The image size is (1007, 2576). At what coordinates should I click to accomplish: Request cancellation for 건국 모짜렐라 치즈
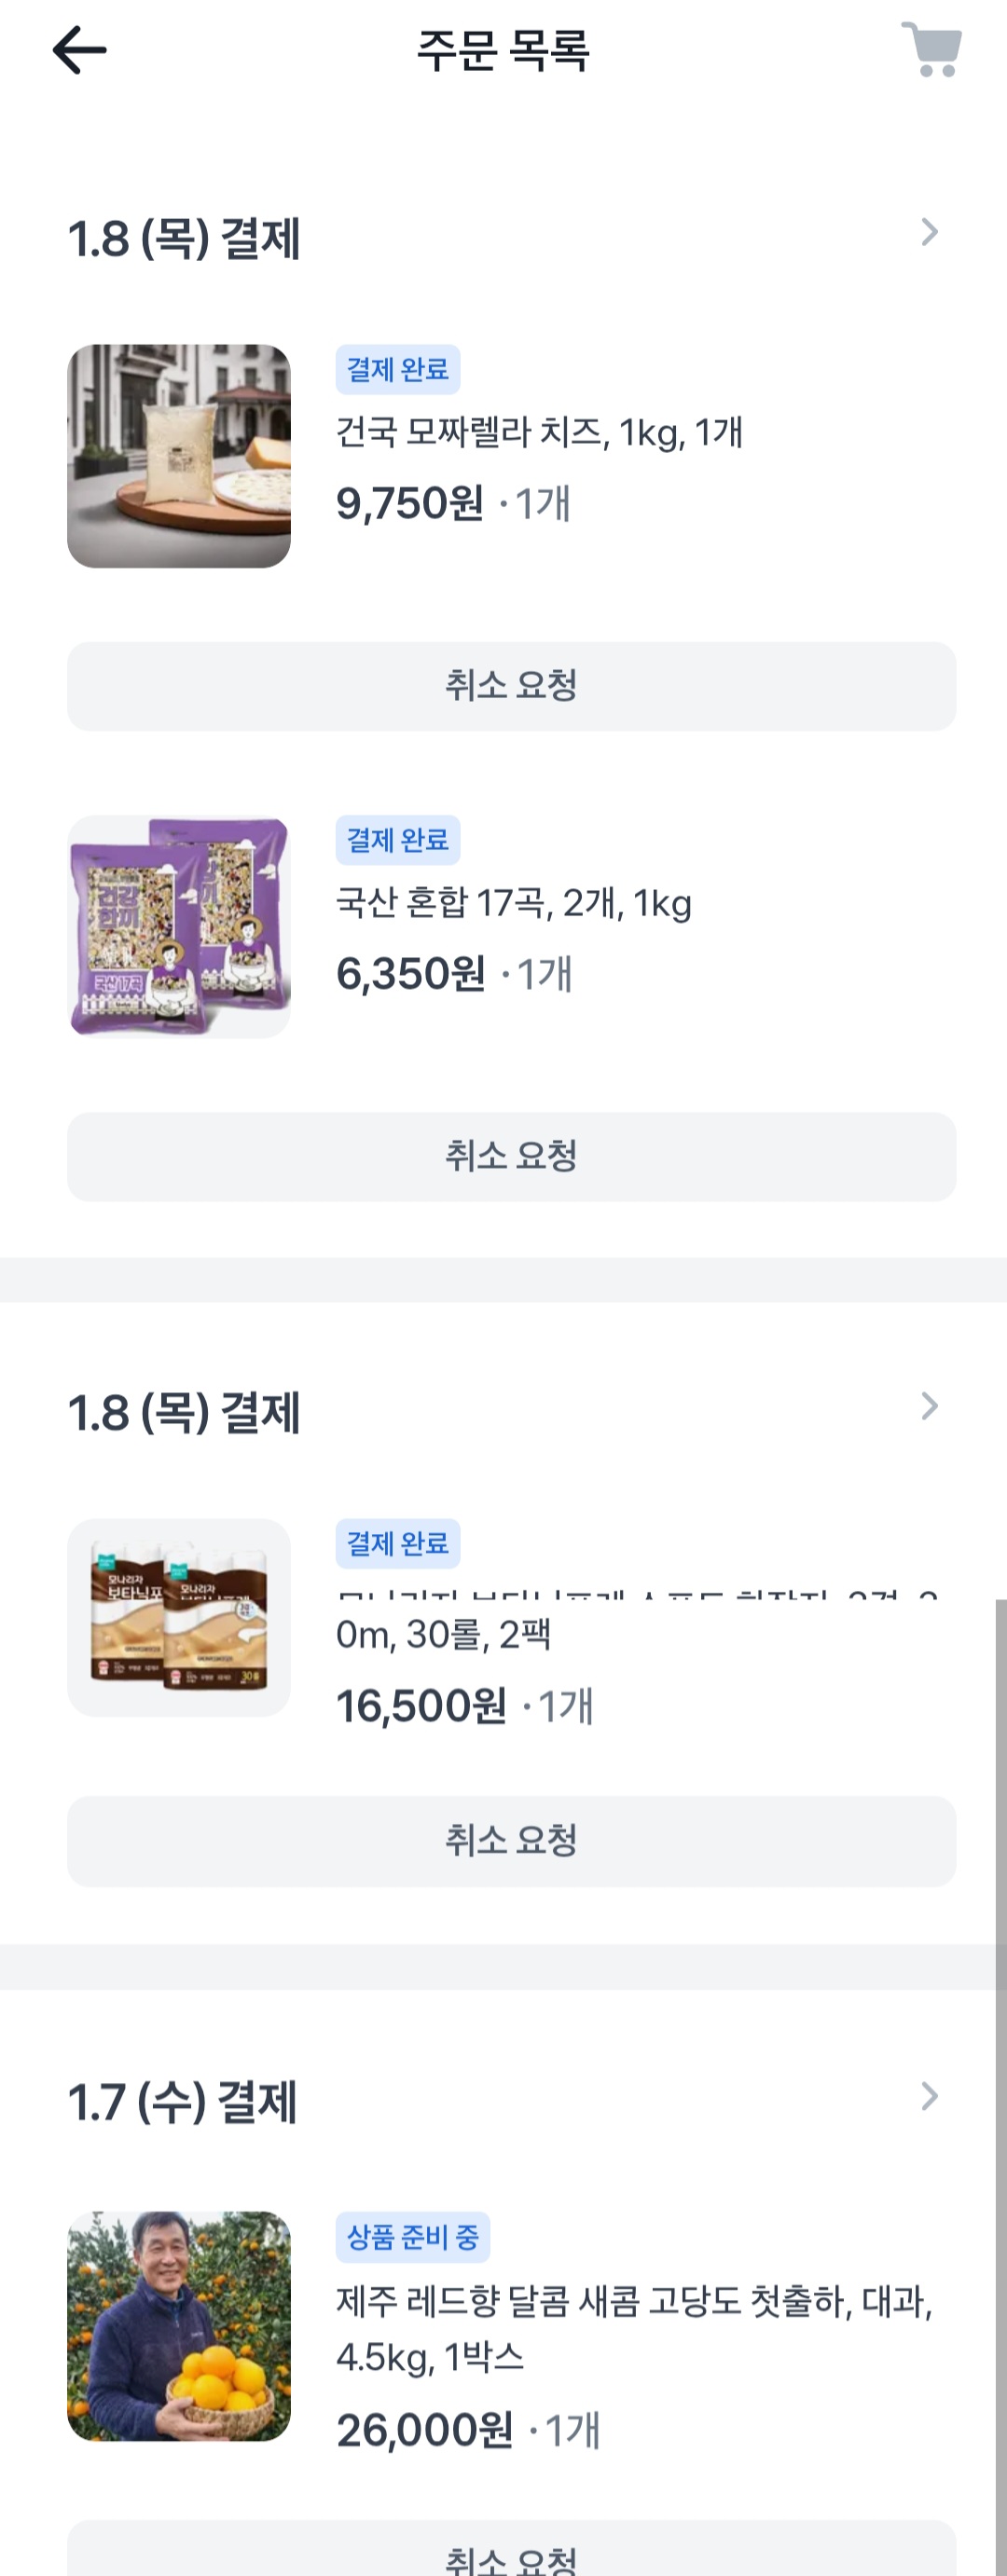511,686
